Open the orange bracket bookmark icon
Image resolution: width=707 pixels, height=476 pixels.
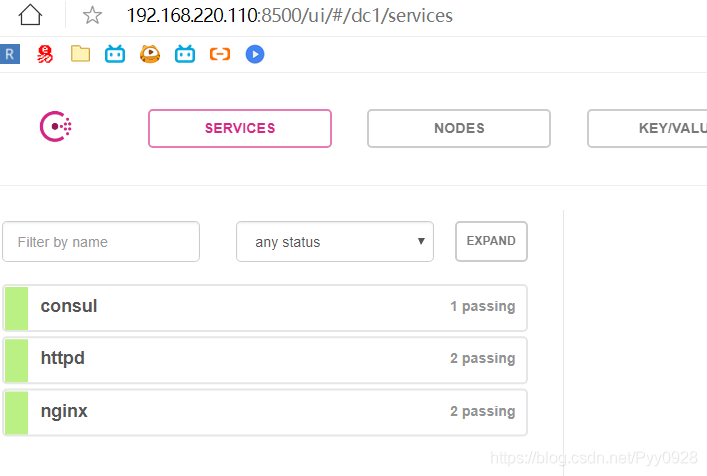[x=220, y=54]
